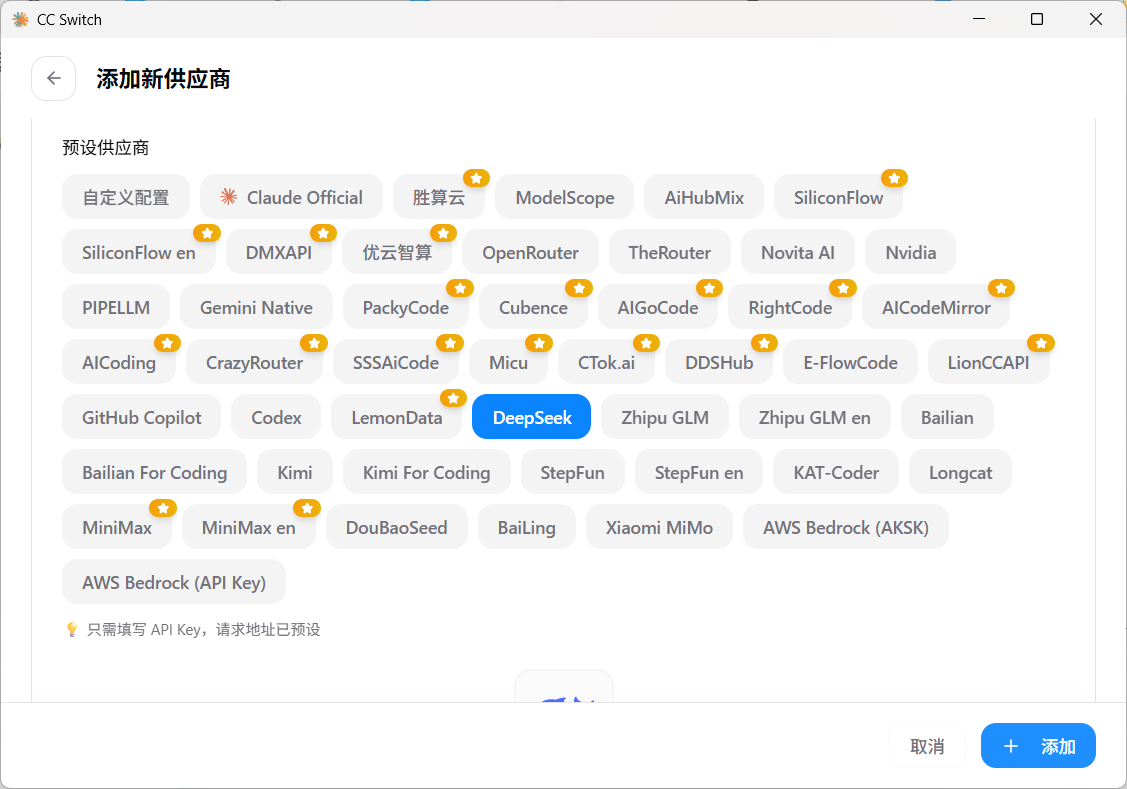The width and height of the screenshot is (1127, 789).
Task: Choose the CrazyRouter provider
Action: (x=254, y=362)
